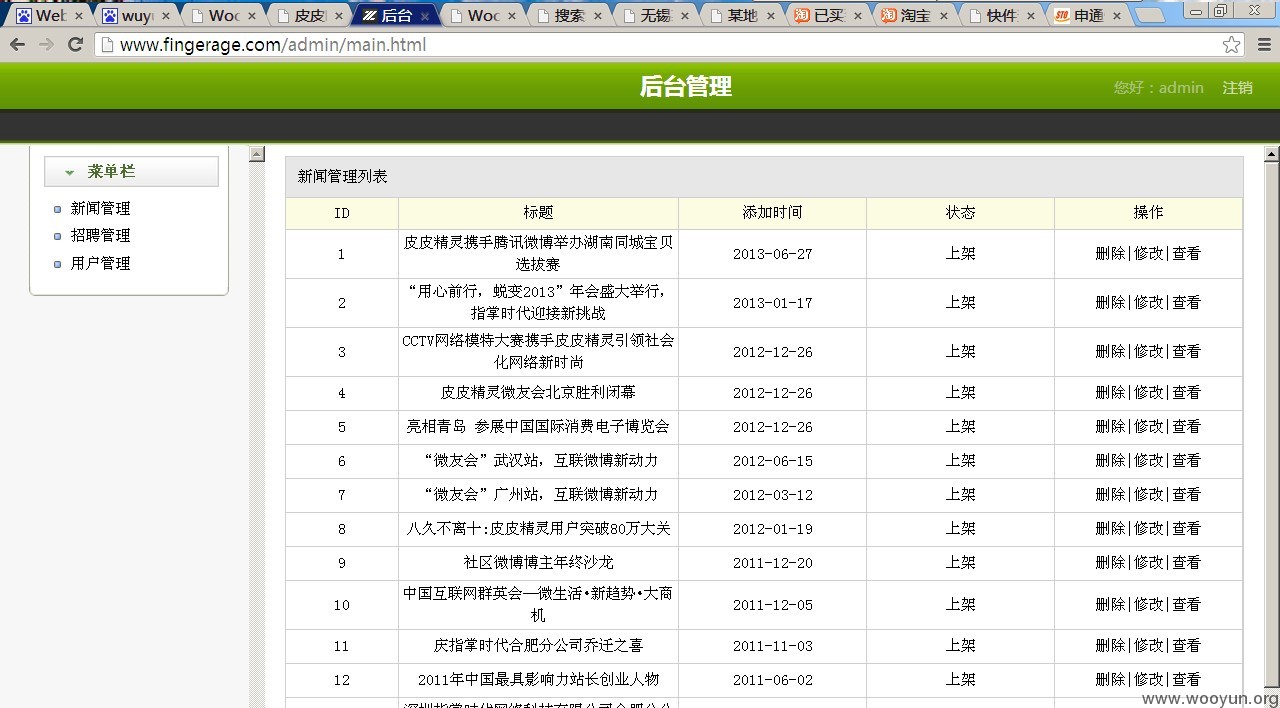The image size is (1280, 708).
Task: Click 查看 for news ID 10
Action: tap(1186, 604)
